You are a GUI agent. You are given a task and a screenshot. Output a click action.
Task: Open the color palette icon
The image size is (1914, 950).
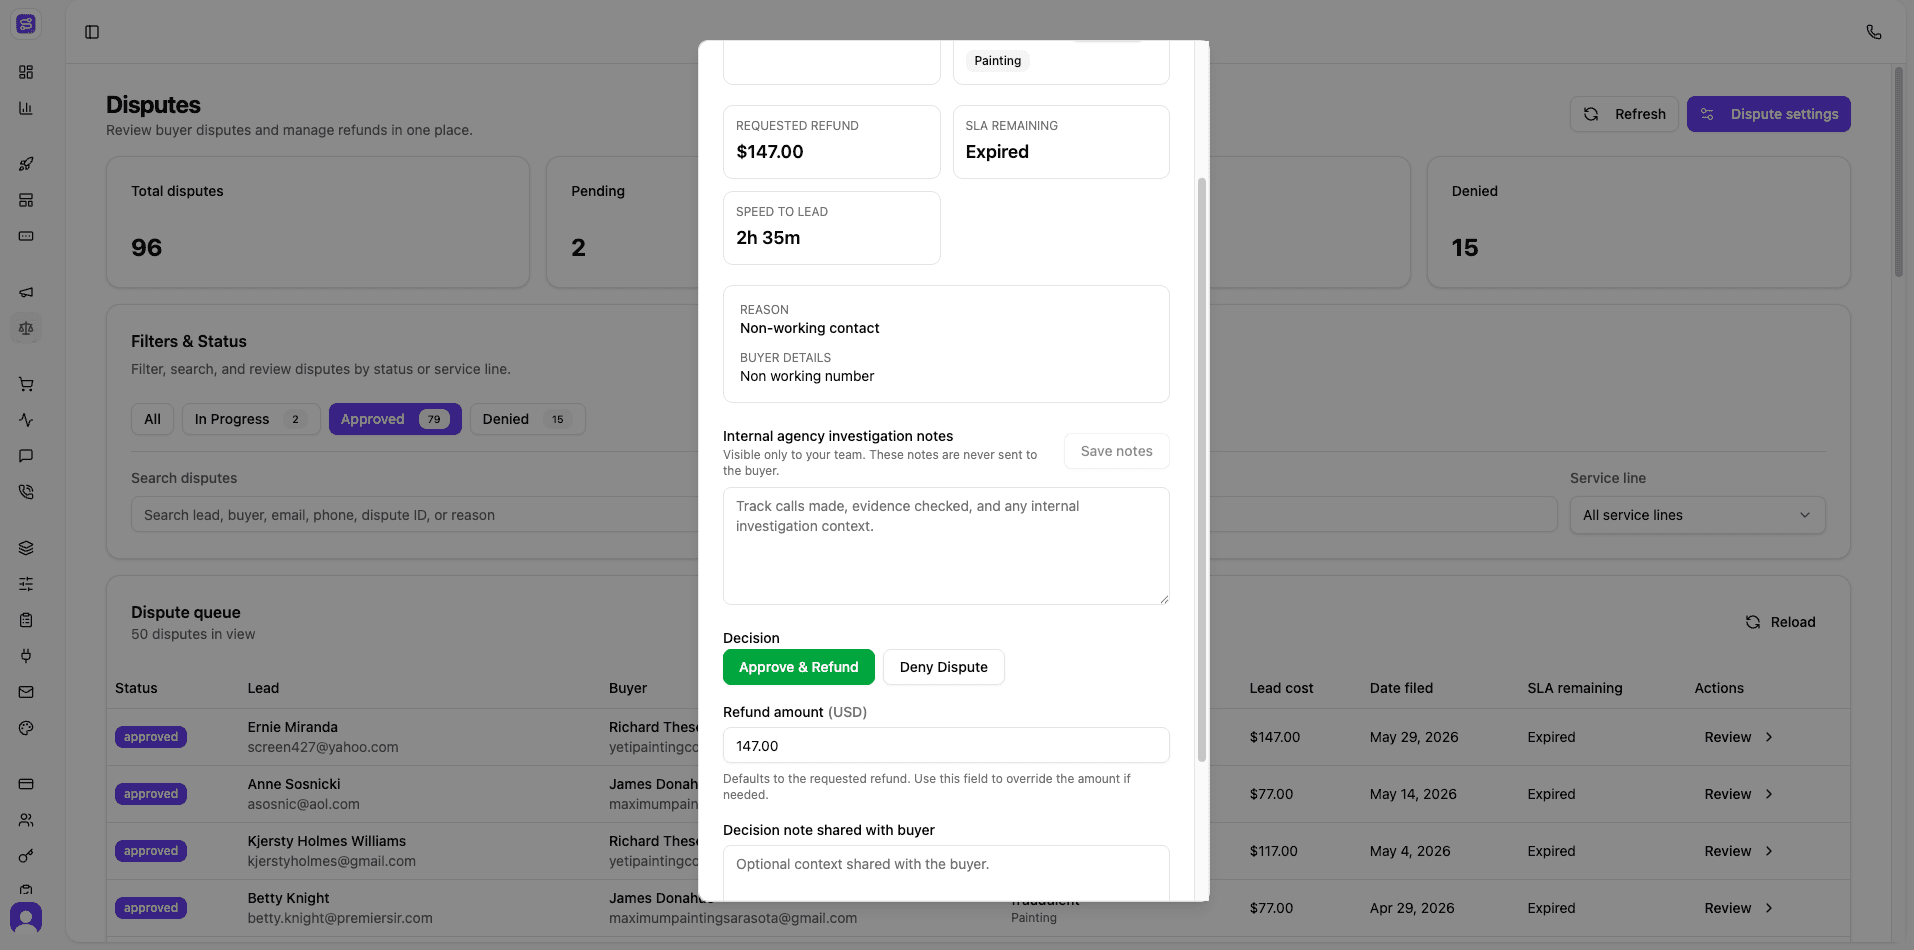(x=26, y=728)
